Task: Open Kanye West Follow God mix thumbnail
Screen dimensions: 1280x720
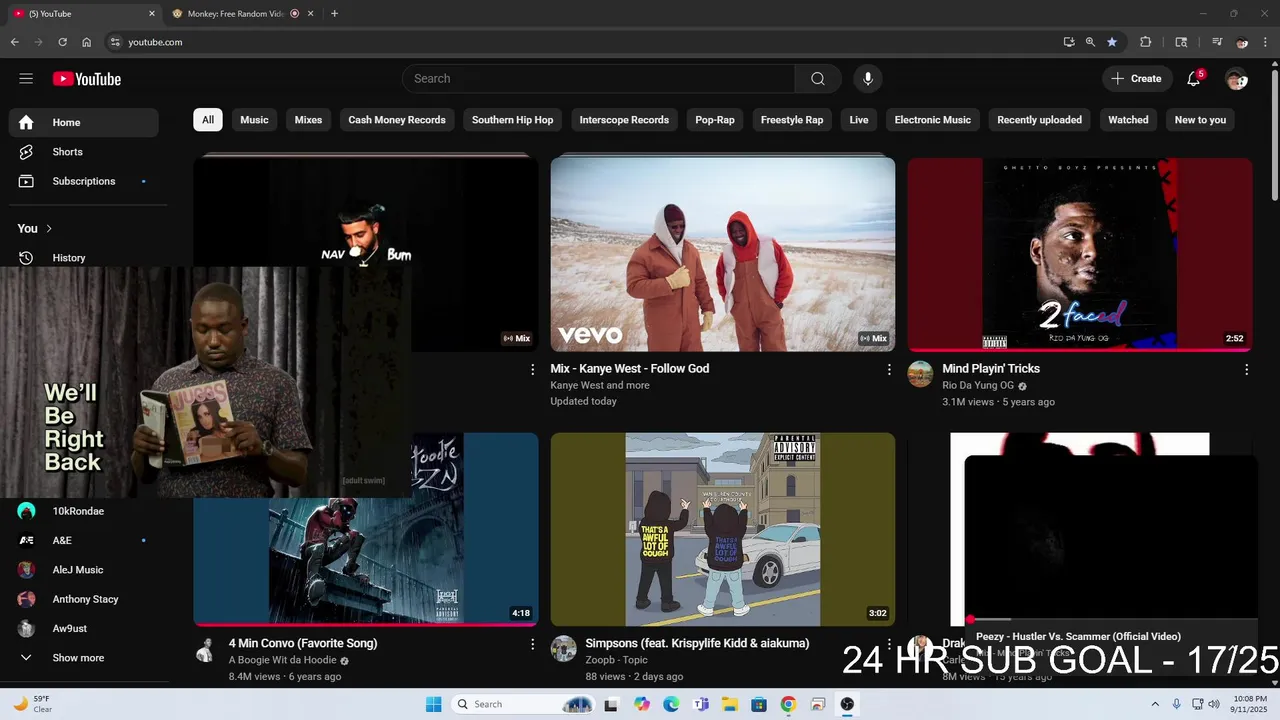Action: tap(723, 254)
